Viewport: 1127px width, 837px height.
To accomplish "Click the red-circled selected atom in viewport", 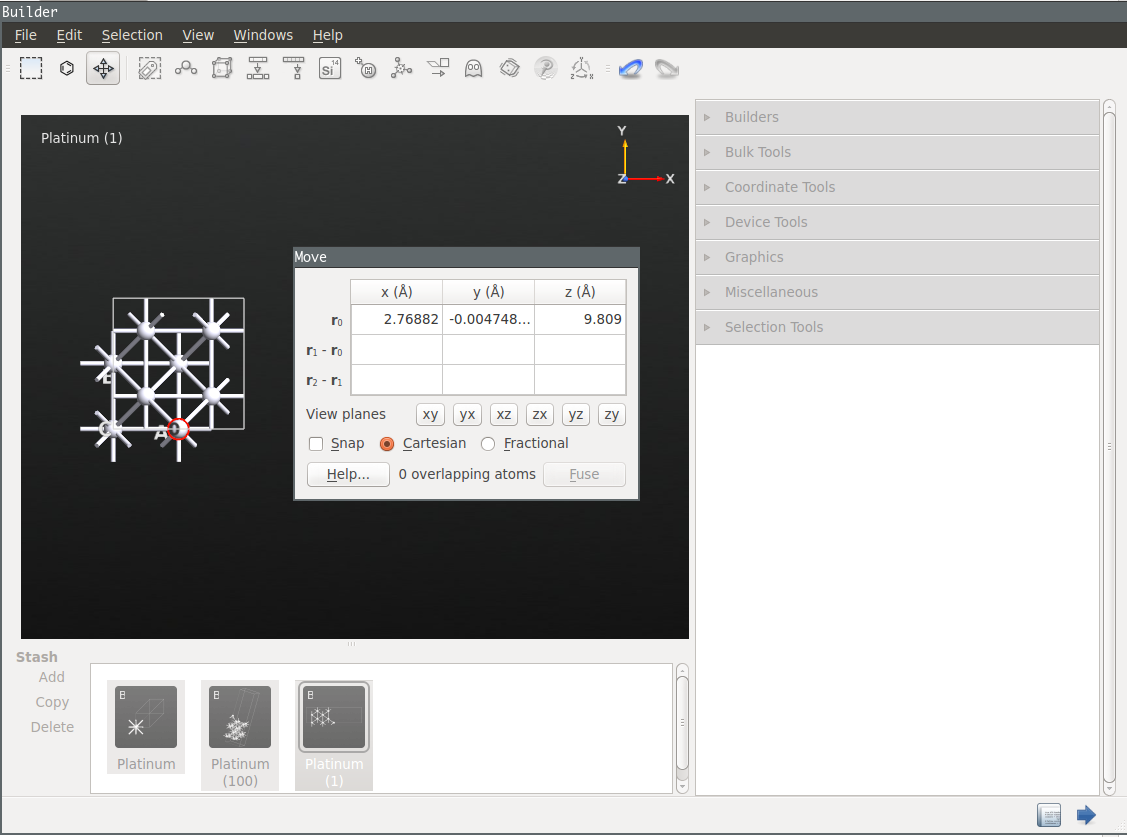I will tap(178, 430).
